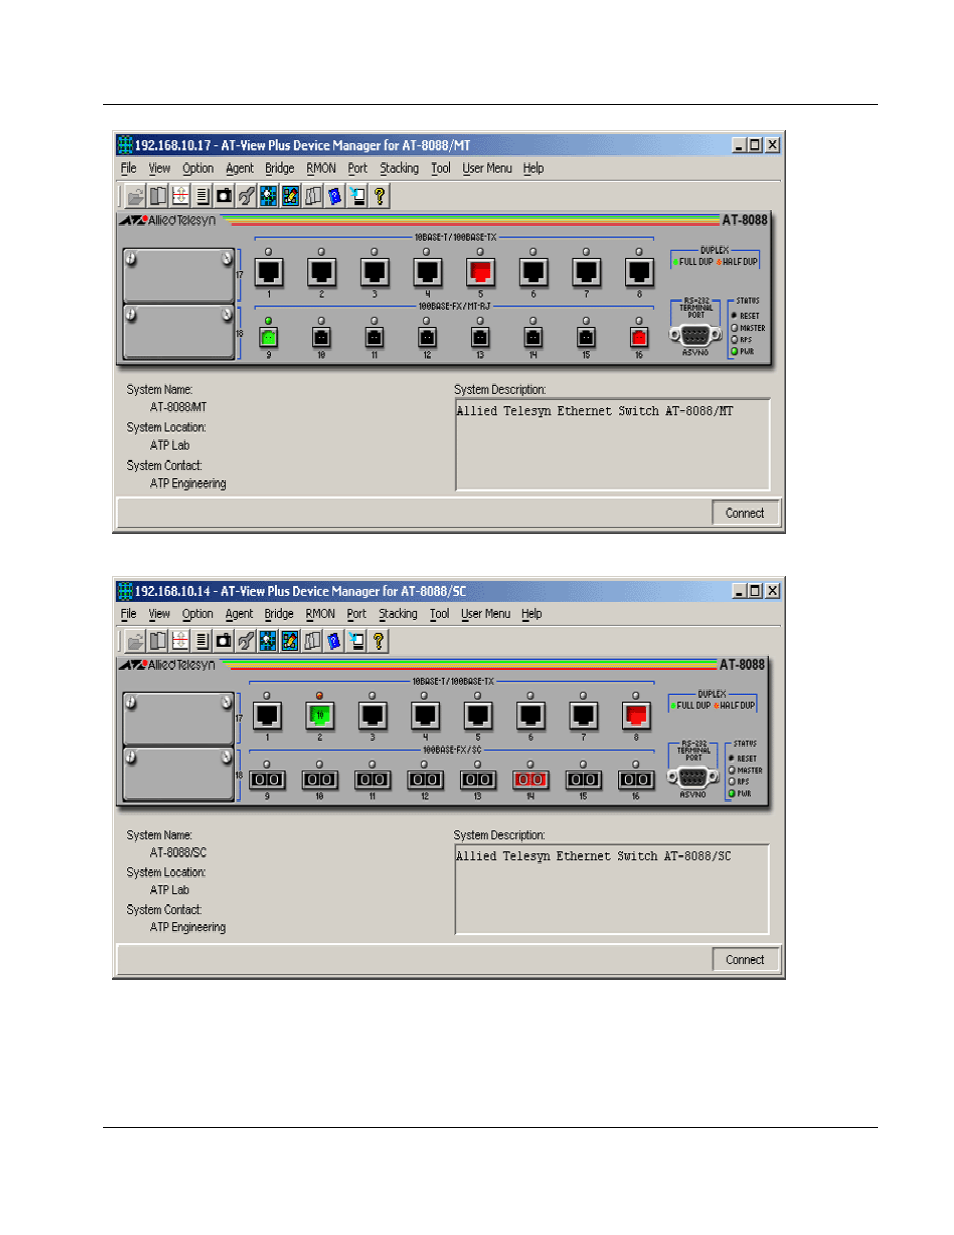Click the blue question card icon in the AT-8088/MT toolbar

335,196
